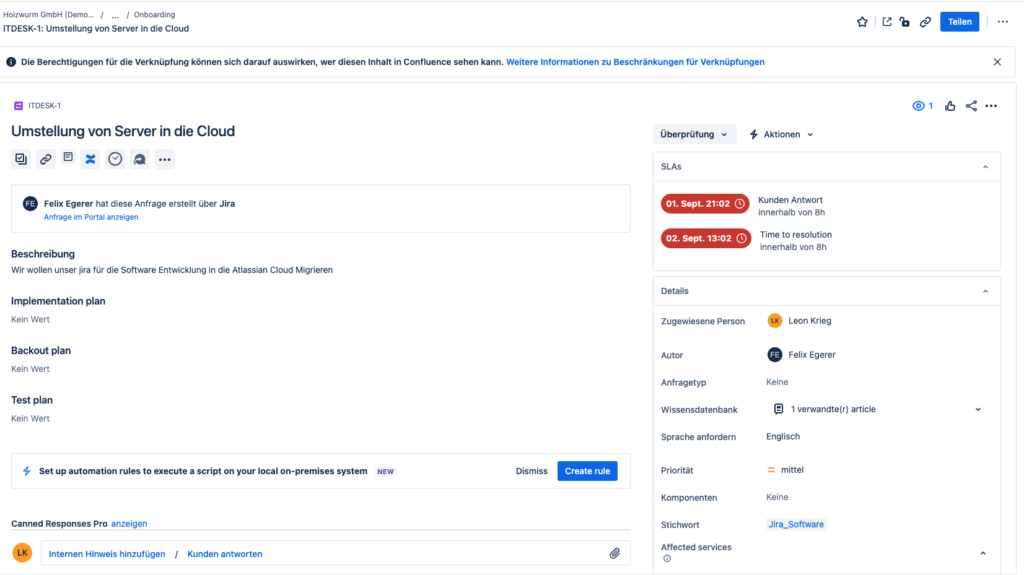Collapse Affected services section chevron
Image resolution: width=1024 pixels, height=575 pixels.
click(983, 553)
